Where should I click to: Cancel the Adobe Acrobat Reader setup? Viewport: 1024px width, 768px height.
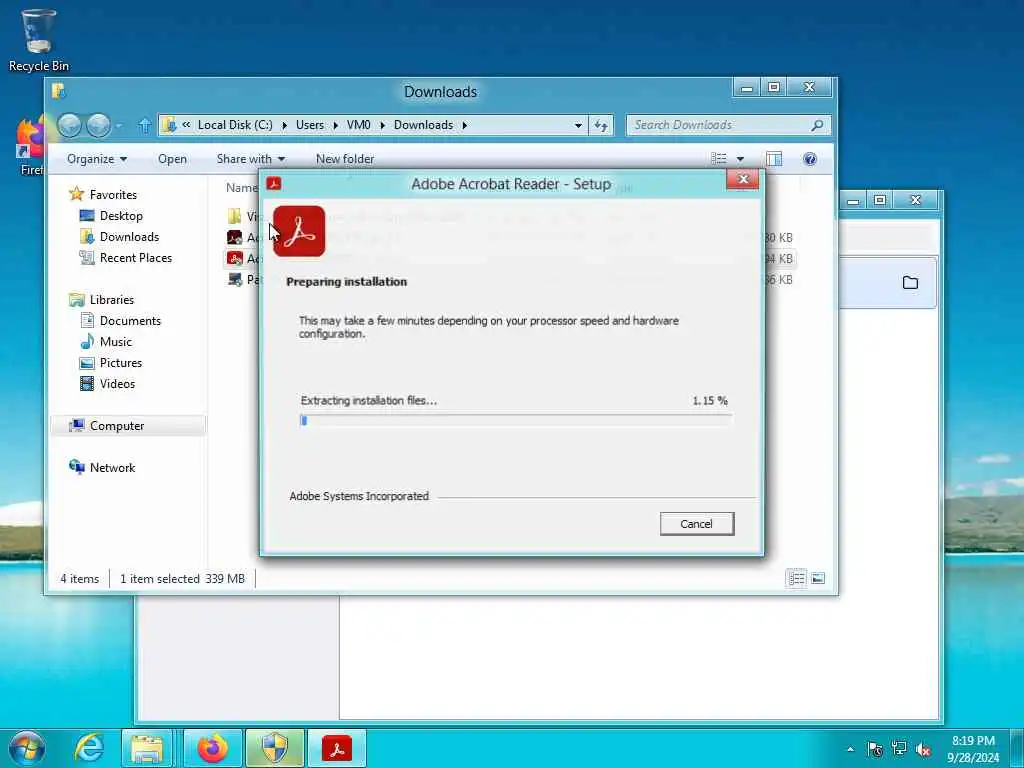tap(697, 524)
